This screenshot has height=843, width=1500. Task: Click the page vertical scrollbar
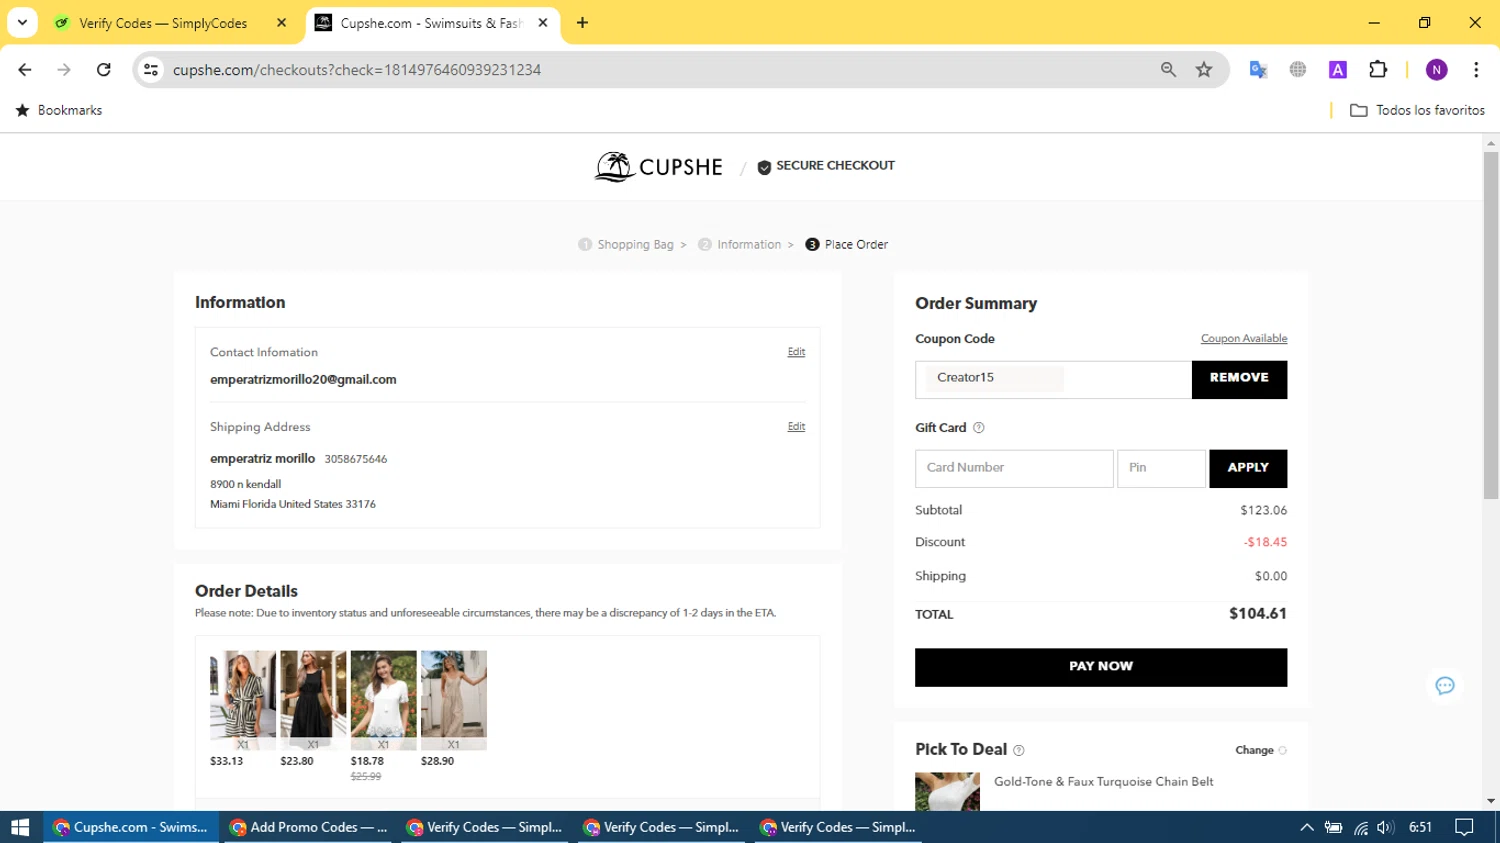1491,325
